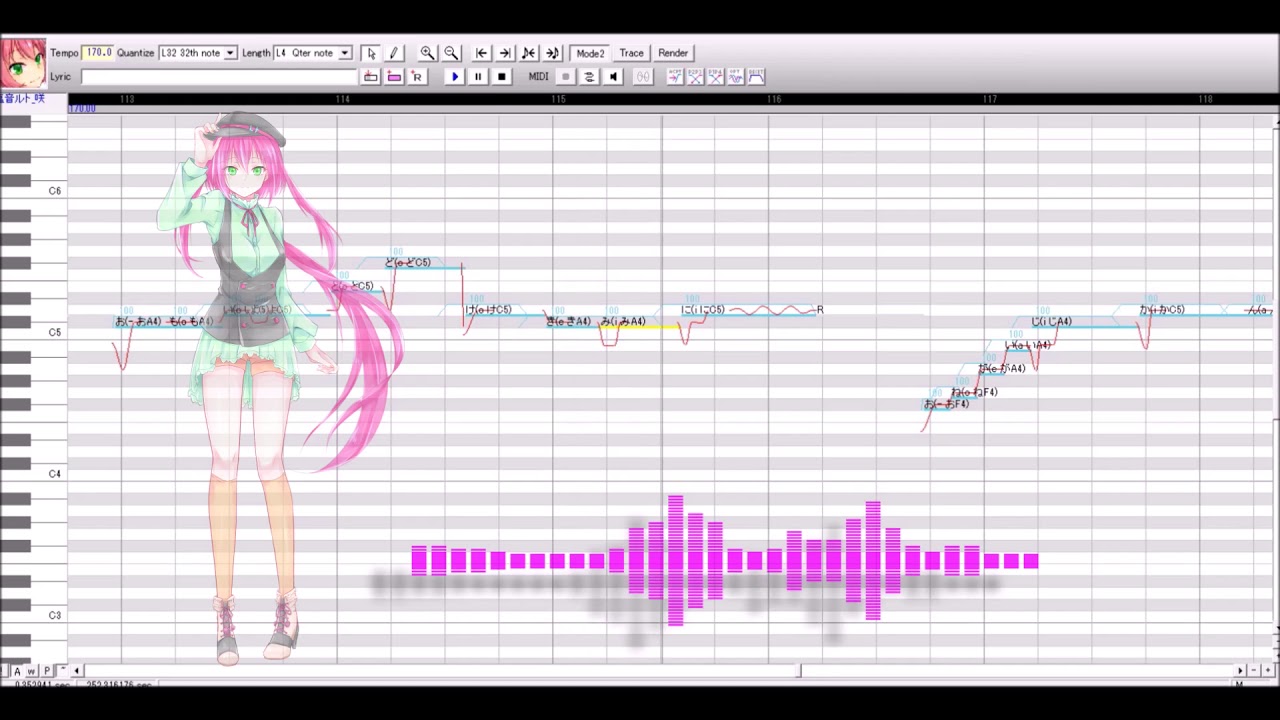Image resolution: width=1280 pixels, height=720 pixels.
Task: Click the w button at bottom left
Action: pos(31,671)
